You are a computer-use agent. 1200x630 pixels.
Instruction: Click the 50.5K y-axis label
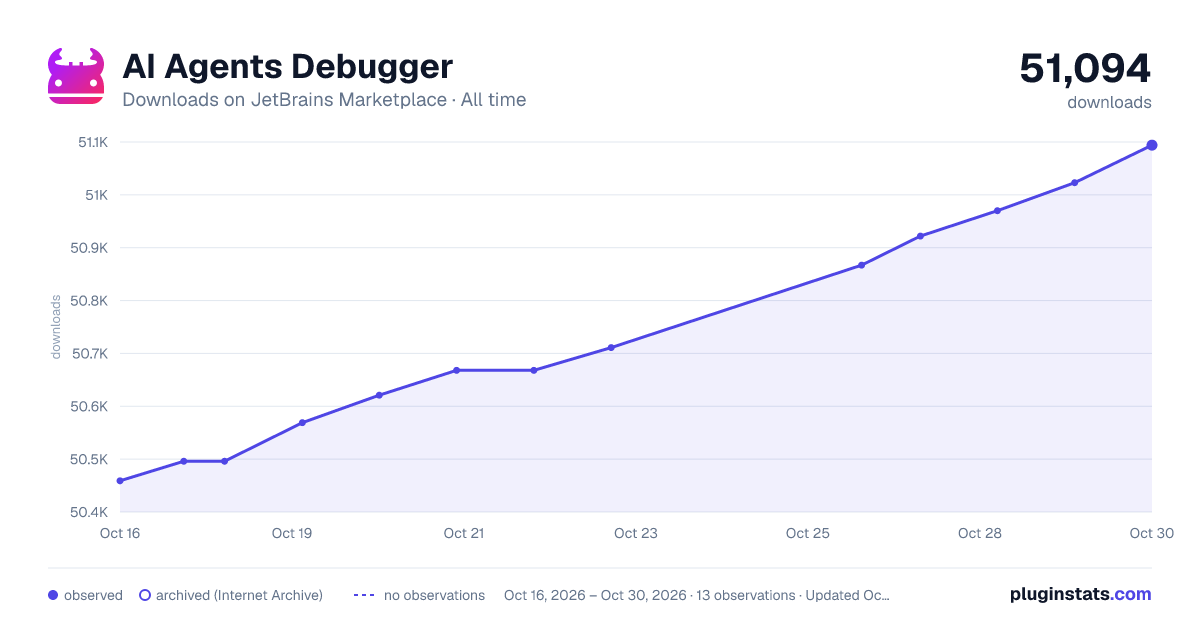(89, 460)
